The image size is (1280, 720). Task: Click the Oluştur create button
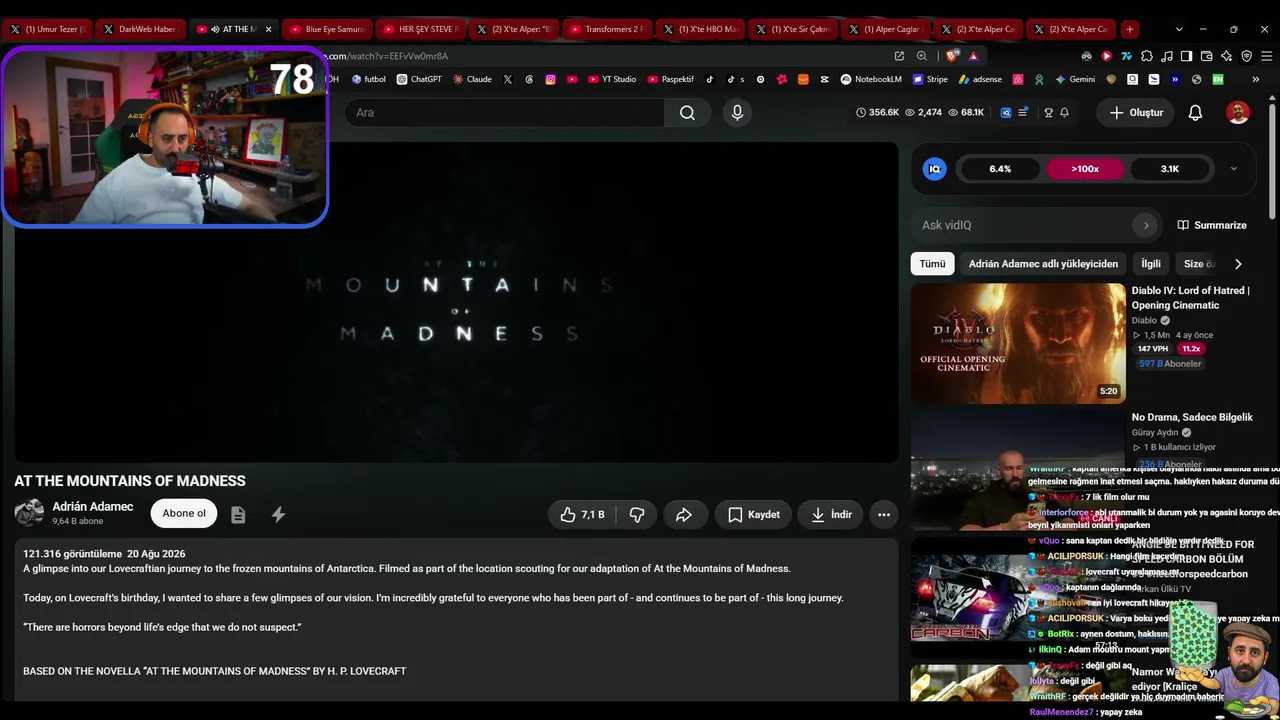point(1135,113)
